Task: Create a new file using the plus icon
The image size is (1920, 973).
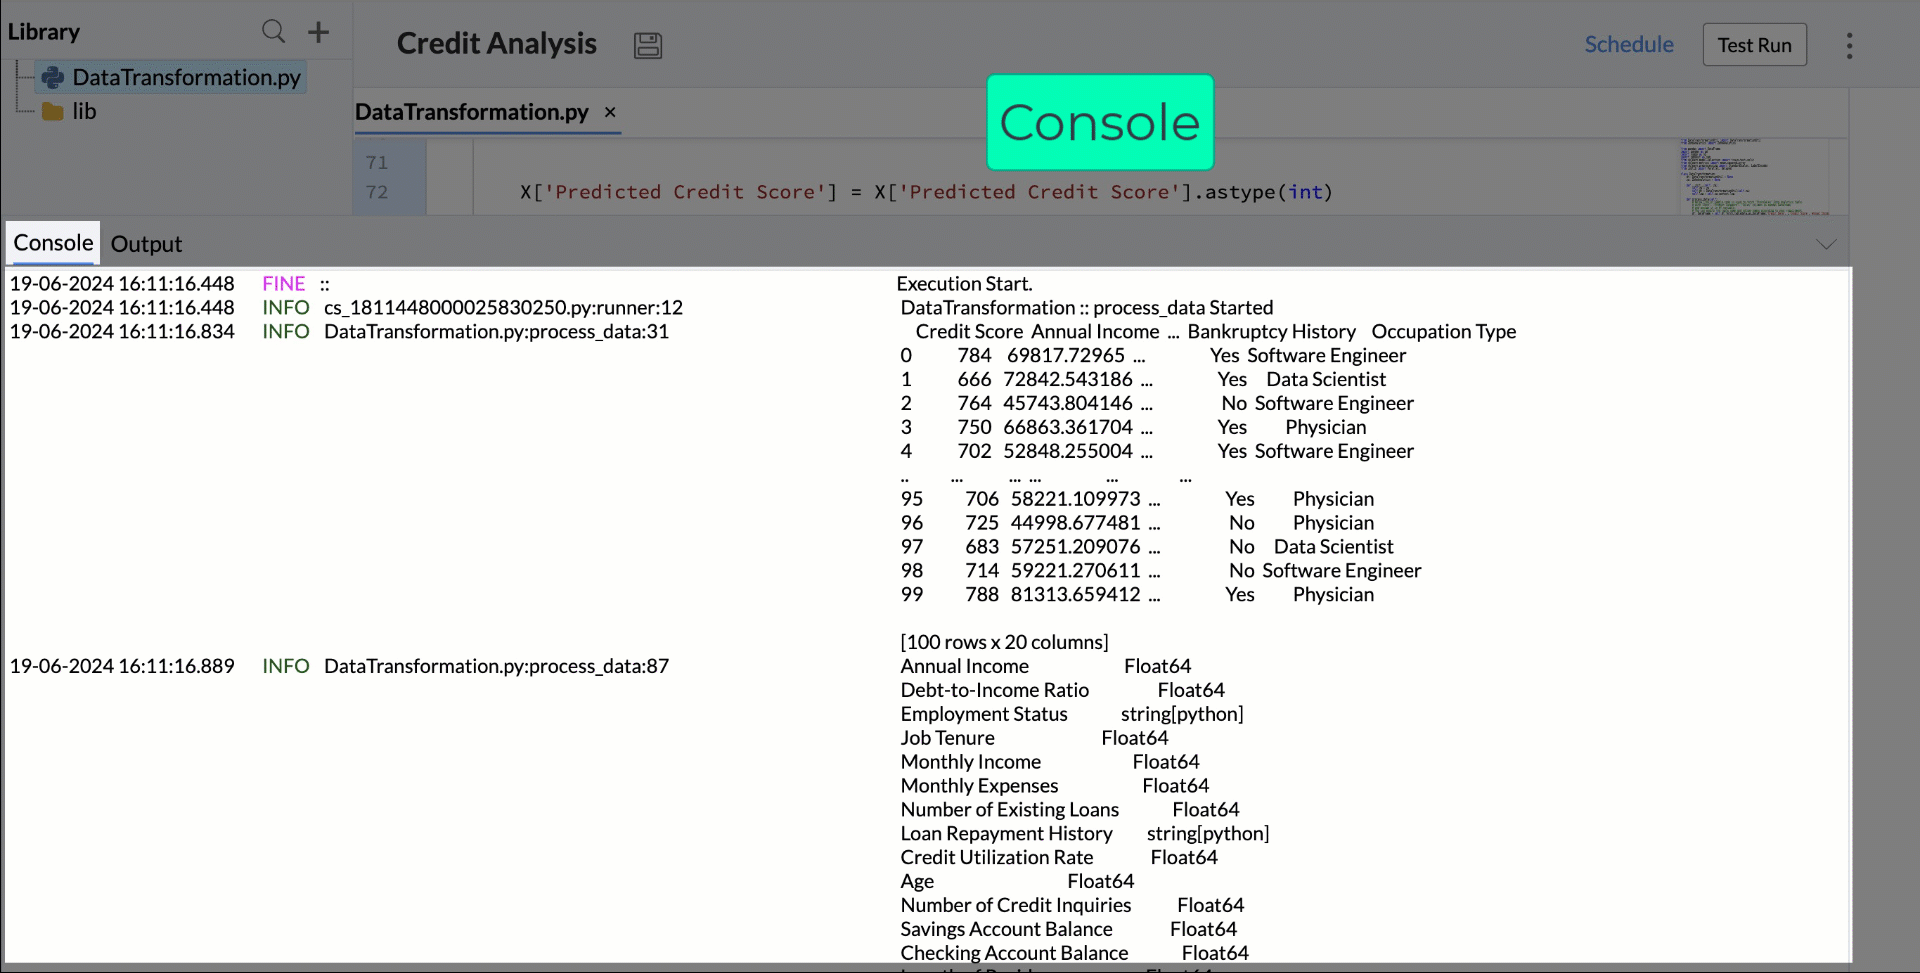Action: click(x=318, y=31)
